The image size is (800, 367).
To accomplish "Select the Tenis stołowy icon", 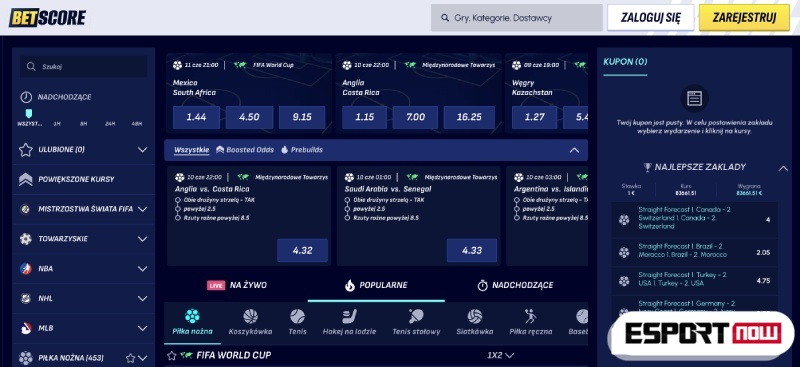I will [416, 316].
